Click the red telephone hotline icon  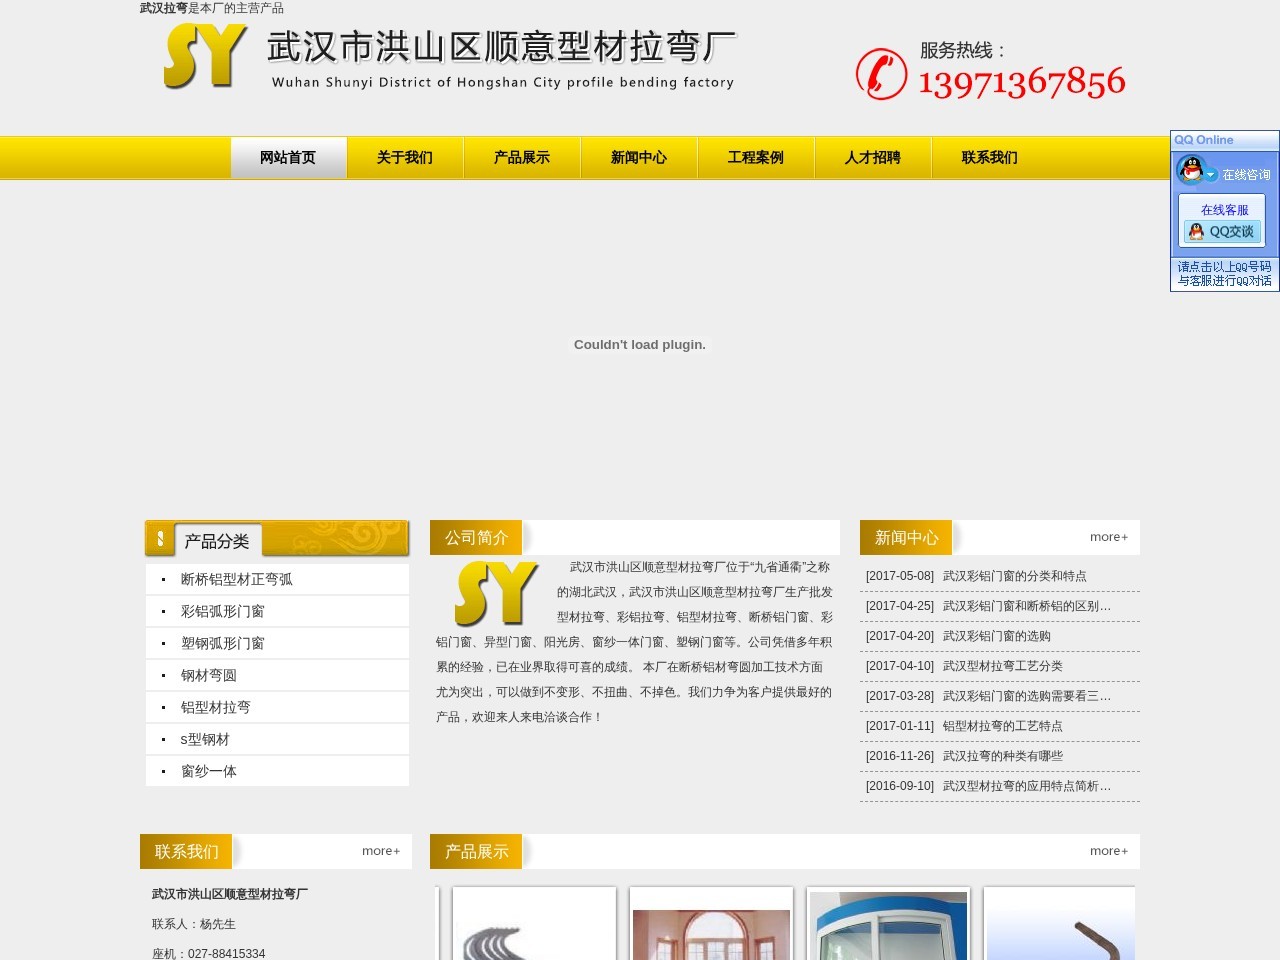(x=881, y=74)
